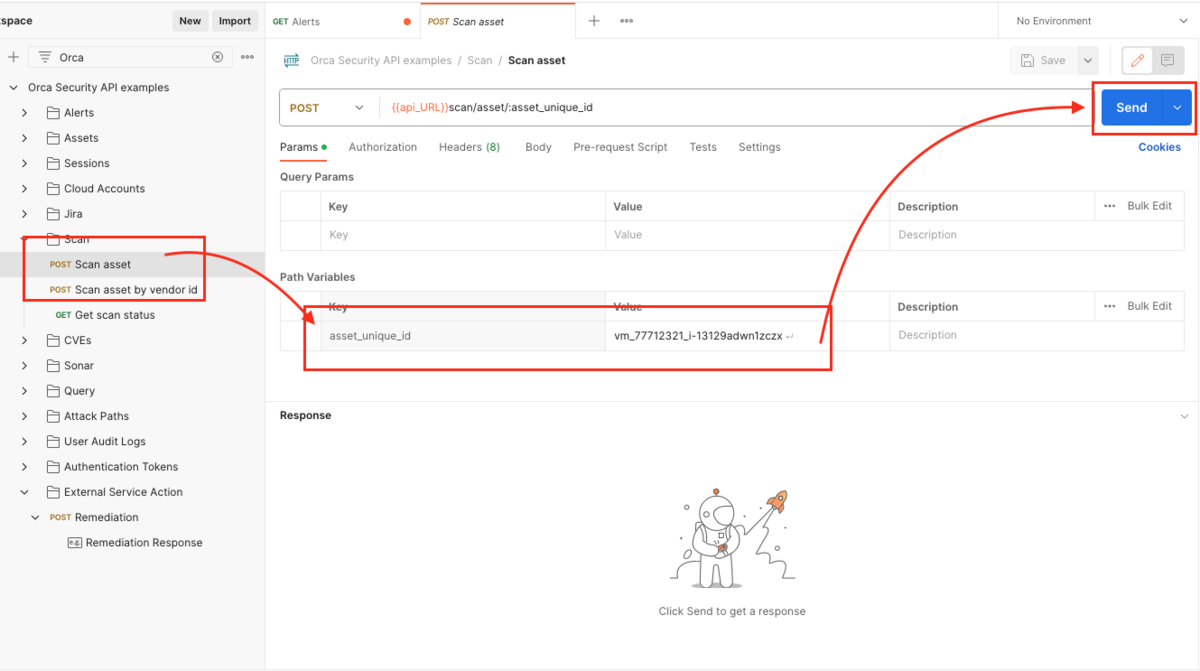Click the plus icon to create new collection

(x=13, y=57)
